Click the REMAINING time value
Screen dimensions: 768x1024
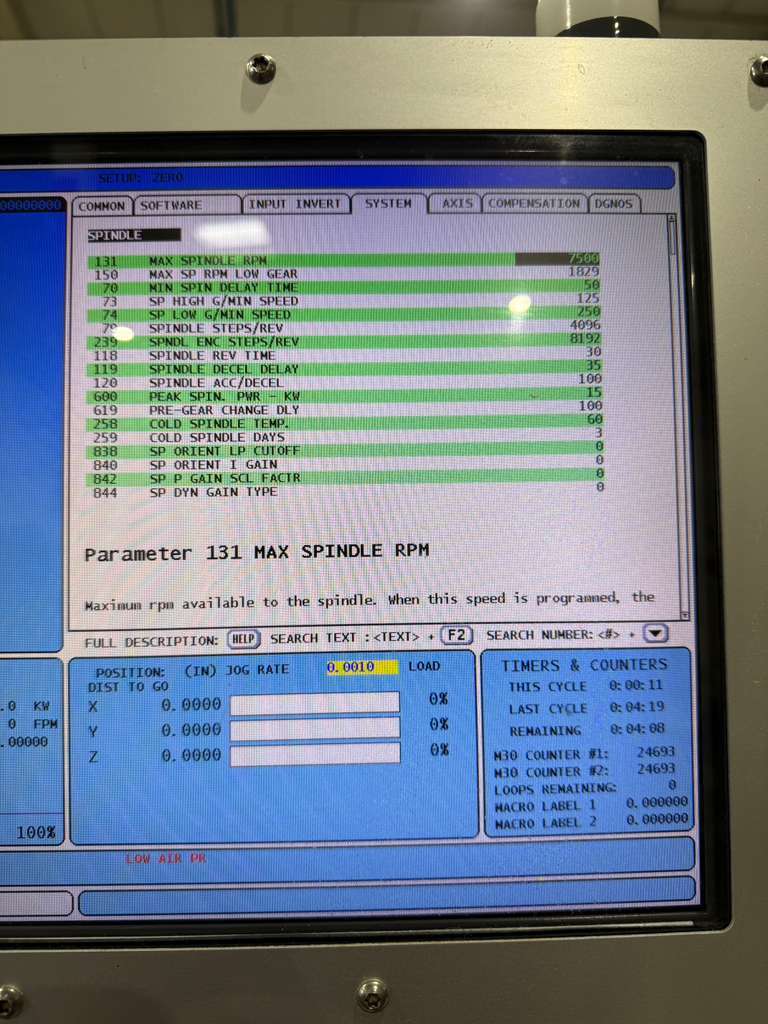point(637,729)
